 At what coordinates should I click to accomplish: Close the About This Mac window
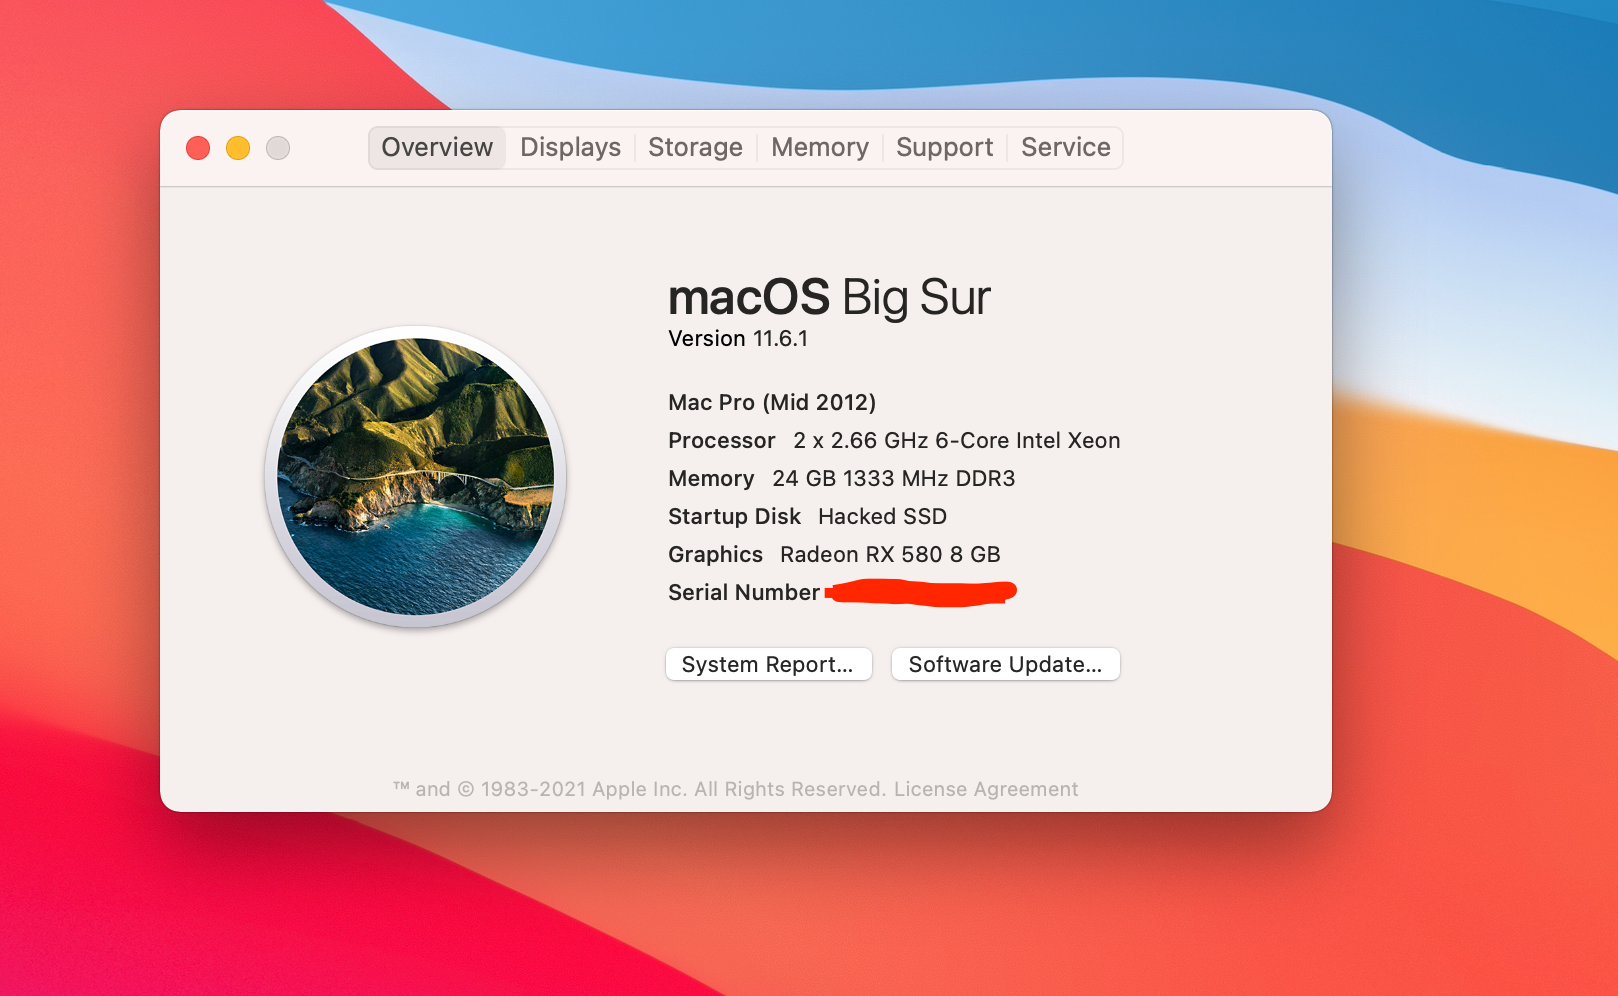click(198, 148)
